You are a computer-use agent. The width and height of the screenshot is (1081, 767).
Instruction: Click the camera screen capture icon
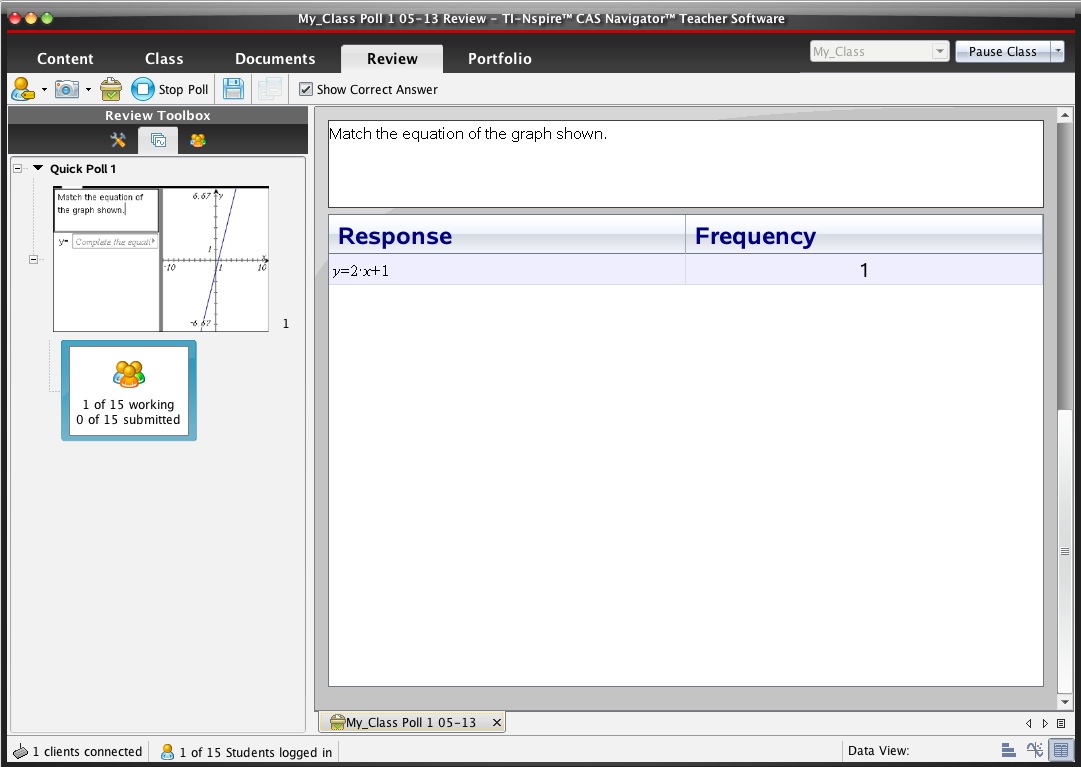coord(67,89)
